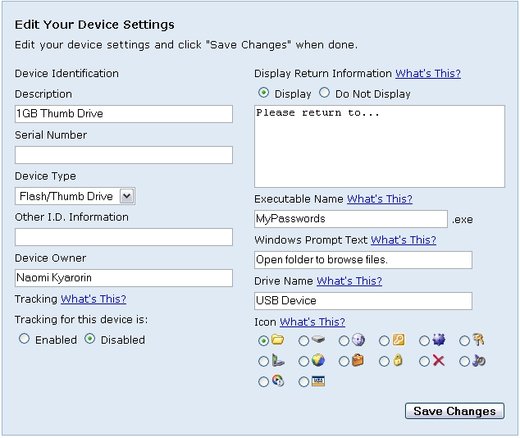The width and height of the screenshot is (520, 438).
Task: Click the Executable Name field MyPasswords
Action: (x=351, y=219)
